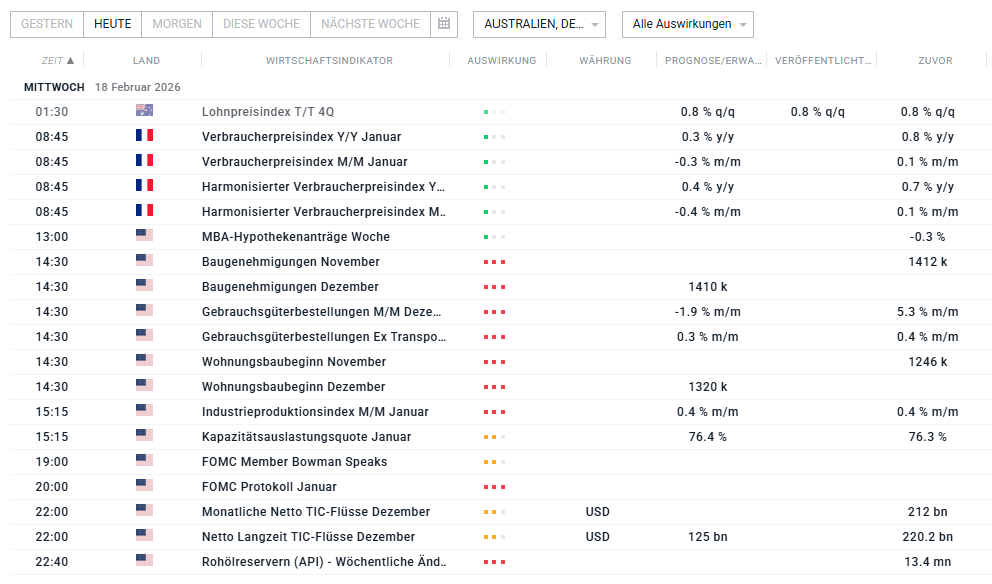The width and height of the screenshot is (992, 584).
Task: Click the impact dots for Industrieproduktionsindex M/M Januar
Action: [494, 411]
